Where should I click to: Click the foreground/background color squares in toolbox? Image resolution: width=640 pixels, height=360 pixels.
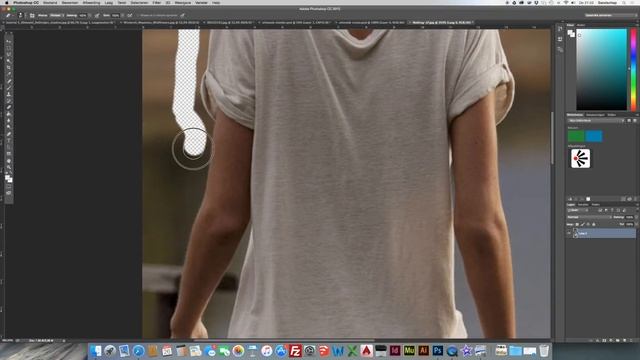9,179
